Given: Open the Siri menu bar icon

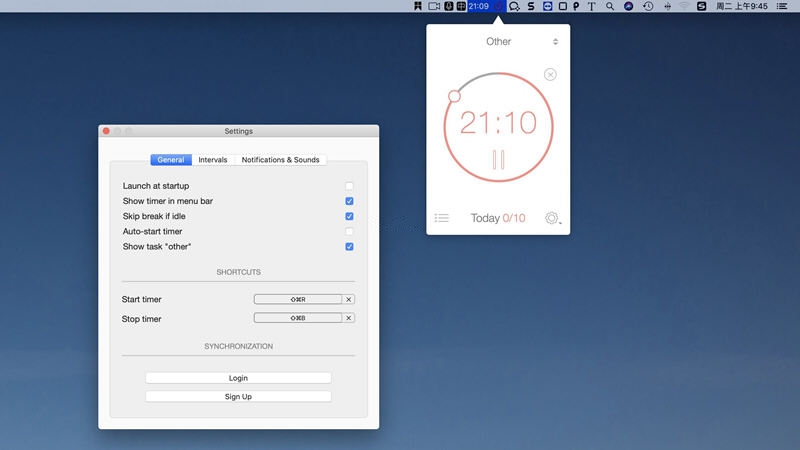Looking at the screenshot, I should tap(629, 6).
